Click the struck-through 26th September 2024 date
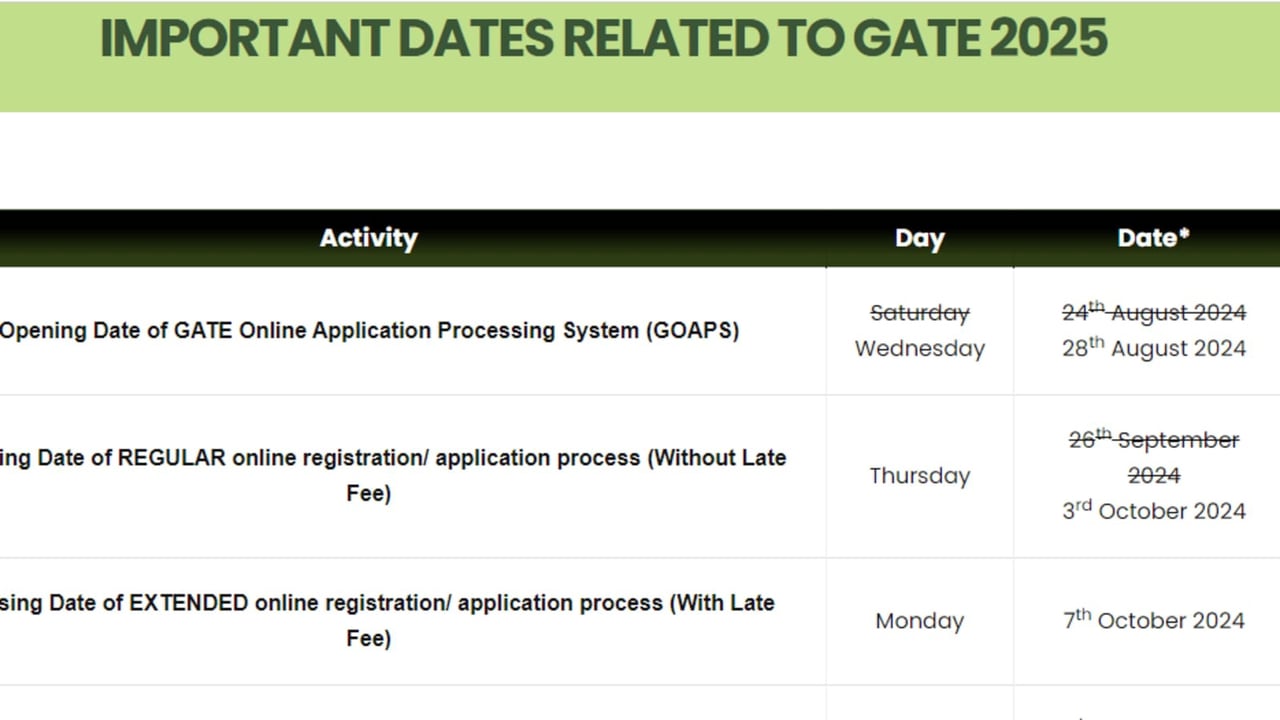 coord(1153,457)
